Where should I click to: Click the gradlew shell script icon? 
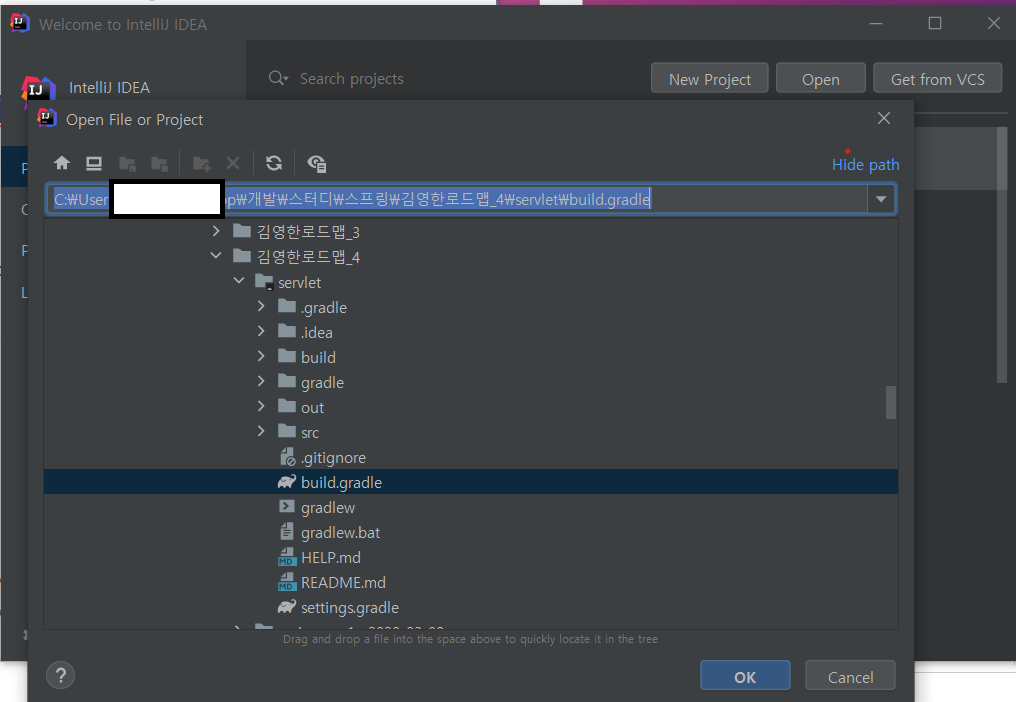click(286, 507)
